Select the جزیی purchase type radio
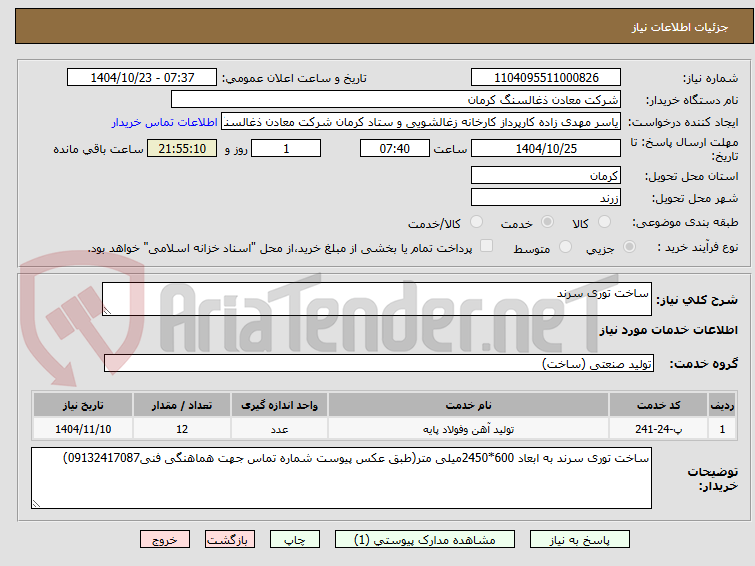This screenshot has width=755, height=566. pos(629,247)
